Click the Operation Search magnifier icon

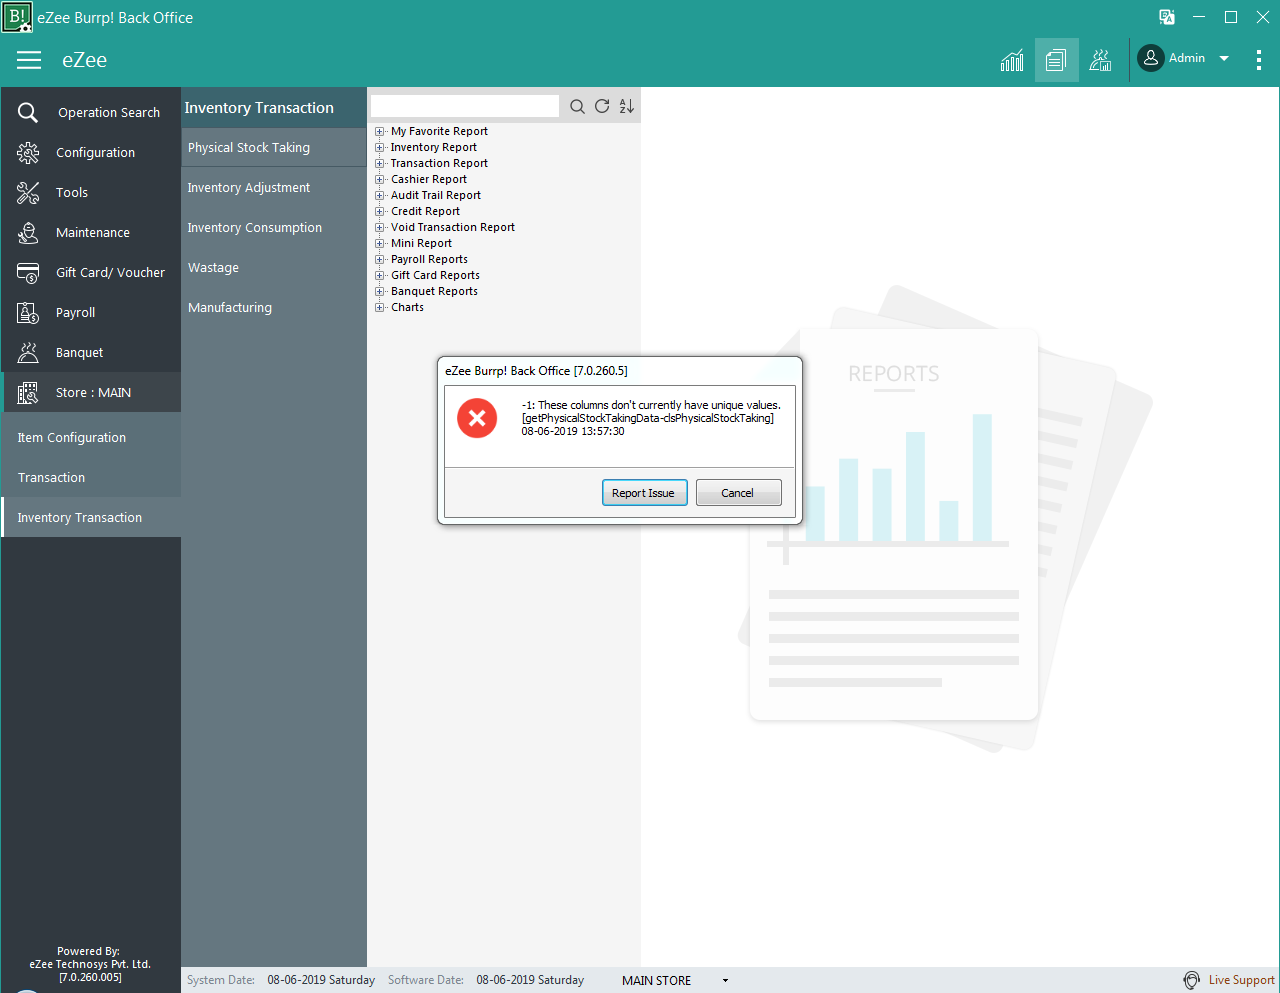click(28, 113)
